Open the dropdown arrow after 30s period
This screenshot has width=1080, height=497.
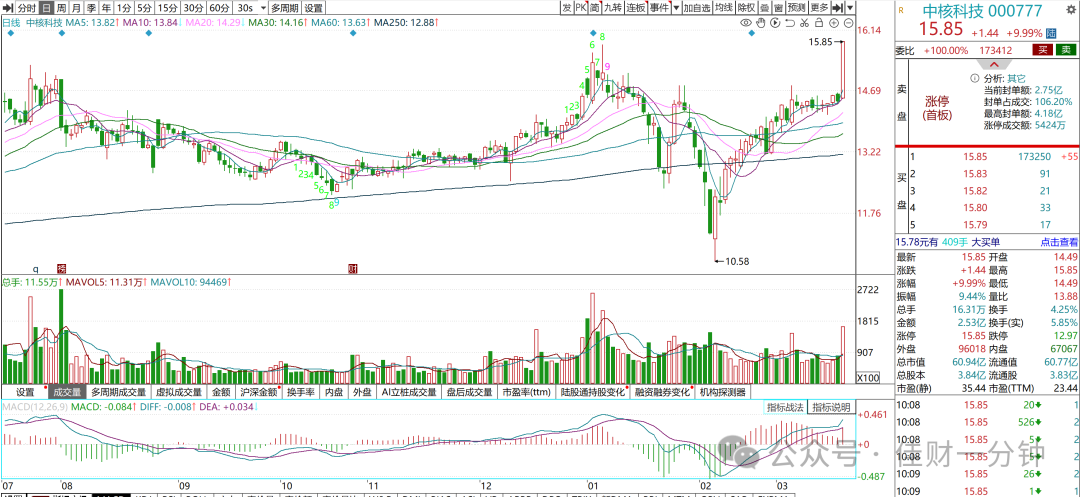pos(264,8)
